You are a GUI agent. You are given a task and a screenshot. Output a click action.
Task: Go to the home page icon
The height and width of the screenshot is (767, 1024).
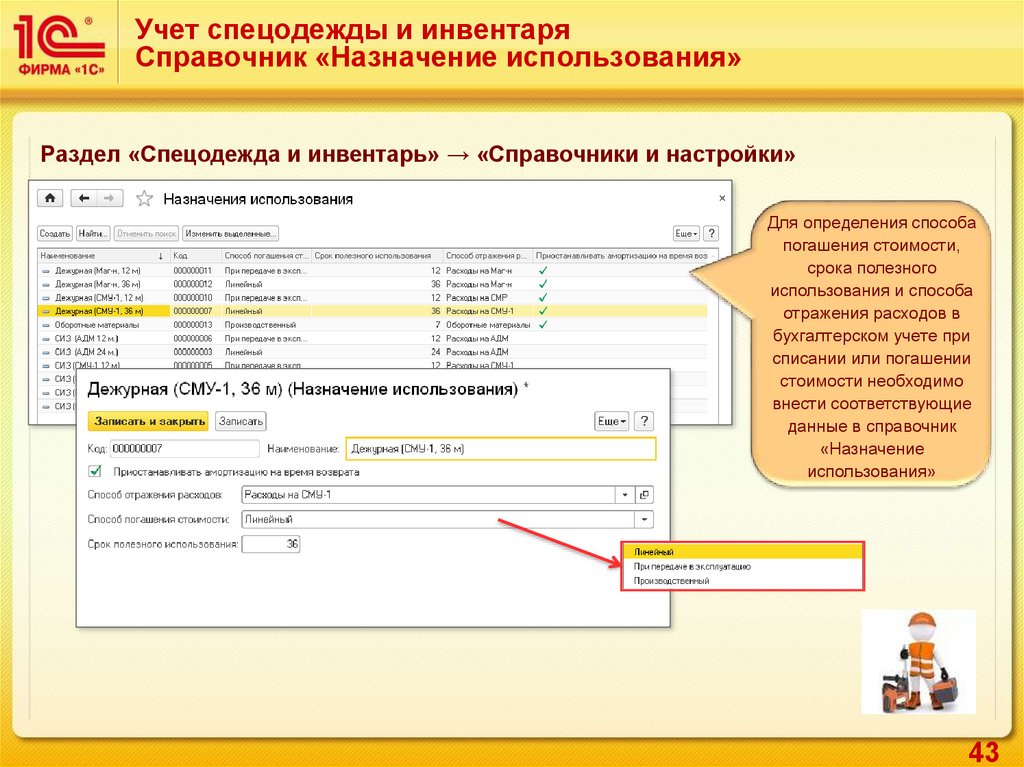[50, 198]
